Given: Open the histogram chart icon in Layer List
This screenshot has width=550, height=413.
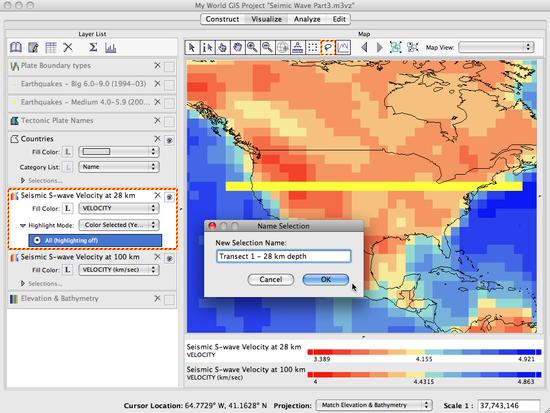Looking at the screenshot, I should coord(111,47).
